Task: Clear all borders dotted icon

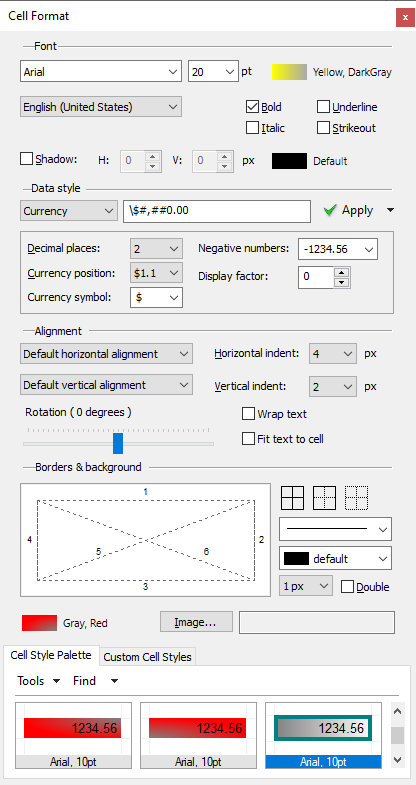Action: (356, 498)
